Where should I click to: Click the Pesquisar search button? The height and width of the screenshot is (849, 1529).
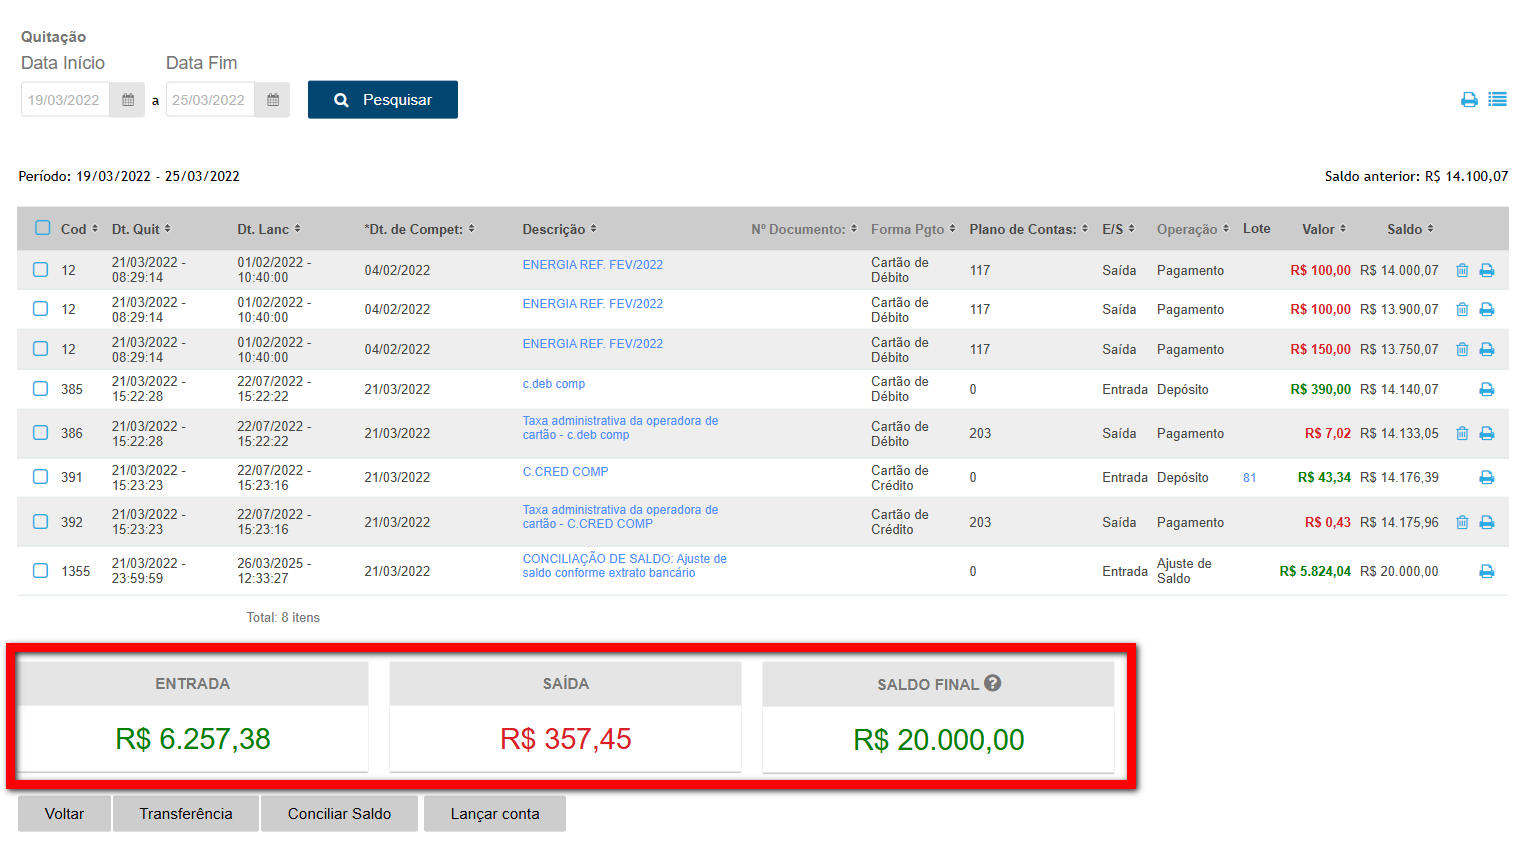[383, 100]
